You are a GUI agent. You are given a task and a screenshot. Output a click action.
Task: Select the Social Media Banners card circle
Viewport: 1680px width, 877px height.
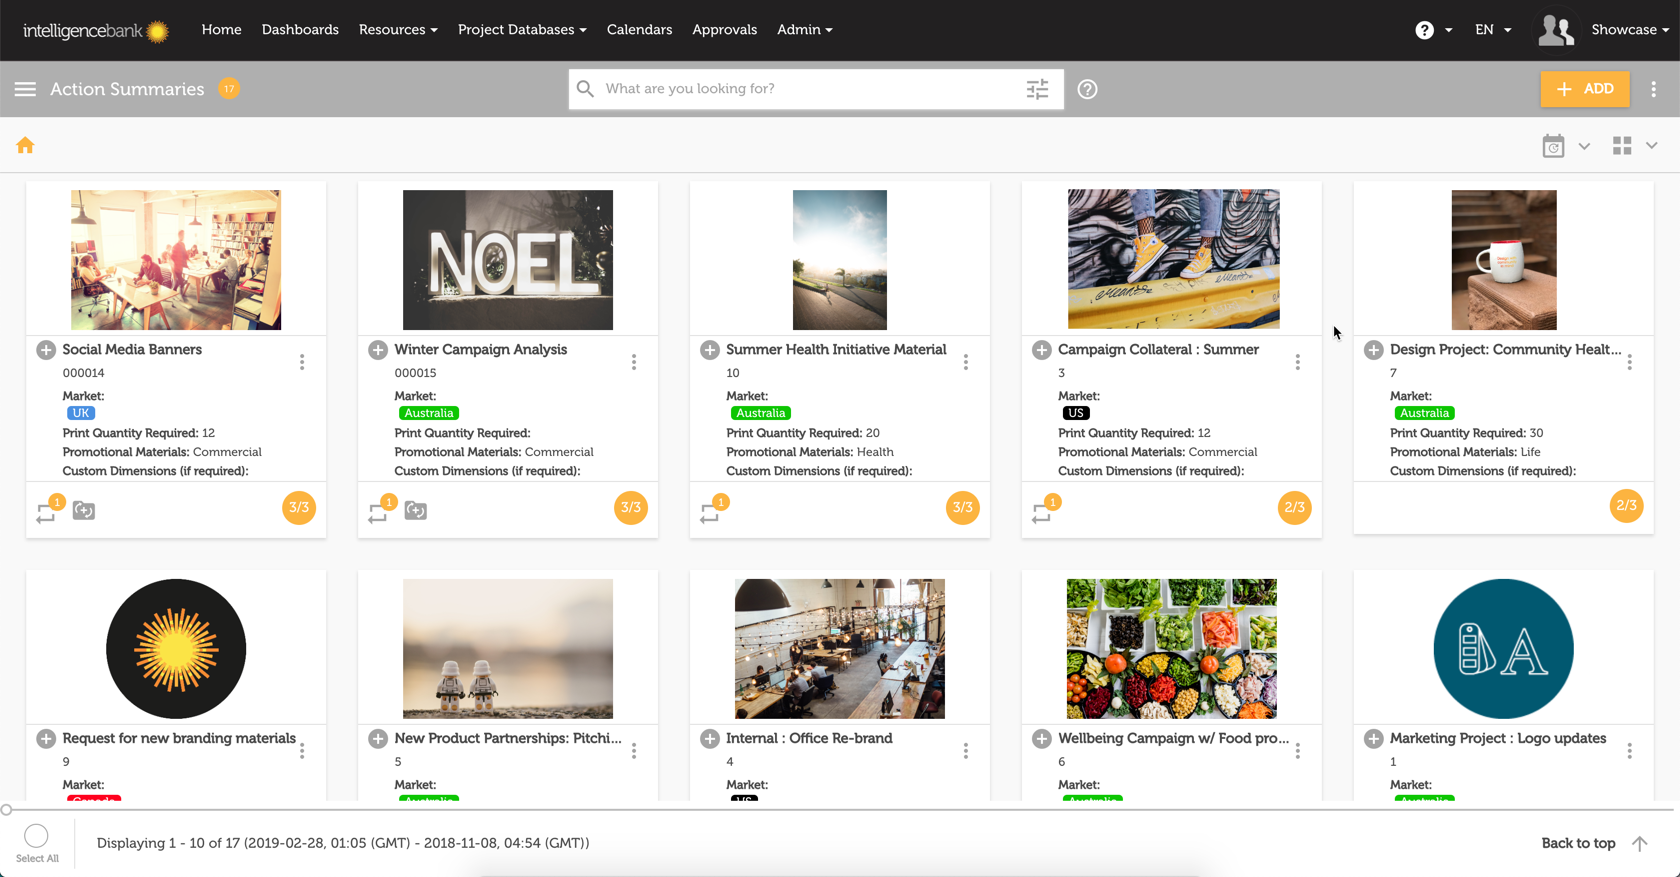(x=46, y=350)
